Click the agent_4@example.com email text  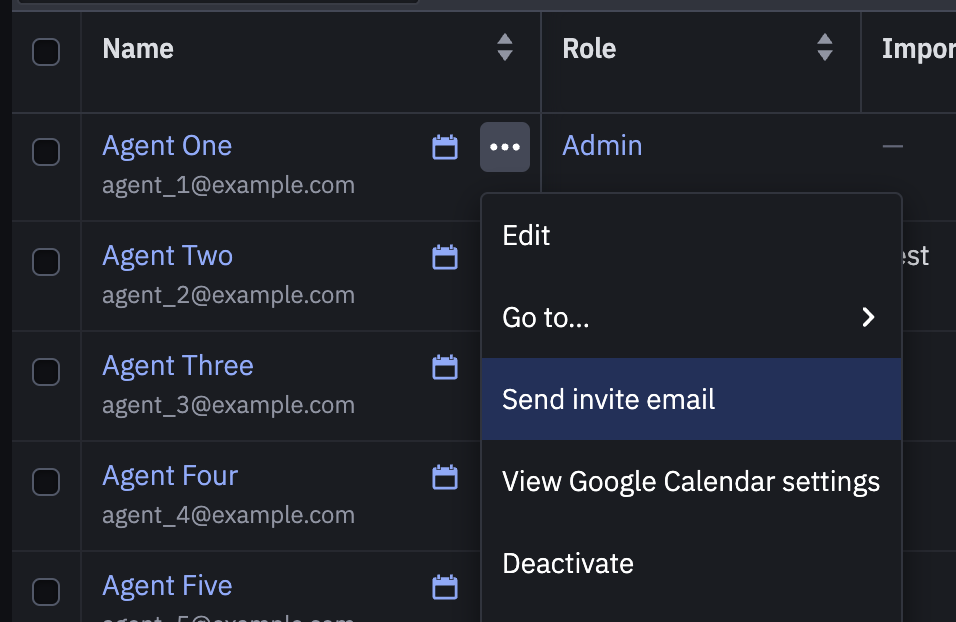click(x=229, y=515)
